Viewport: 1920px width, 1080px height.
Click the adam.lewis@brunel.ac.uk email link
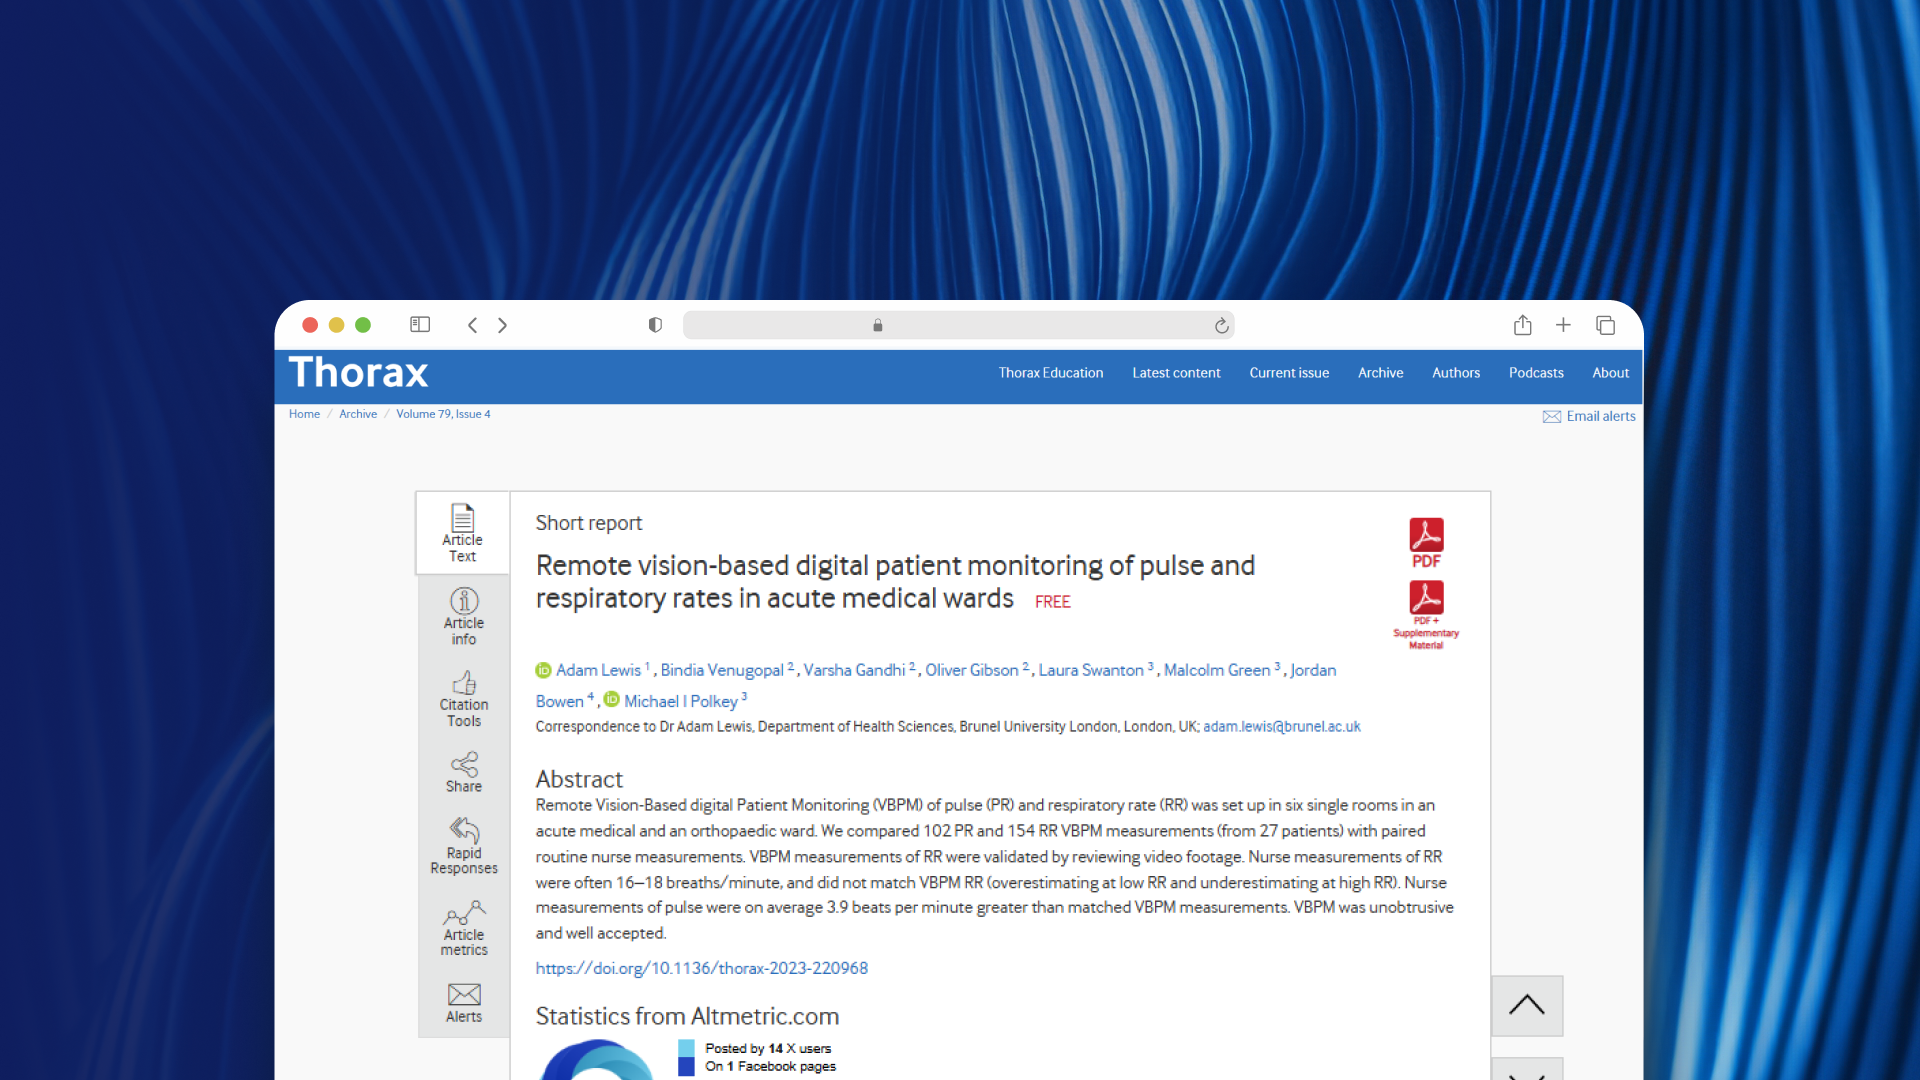tap(1282, 727)
